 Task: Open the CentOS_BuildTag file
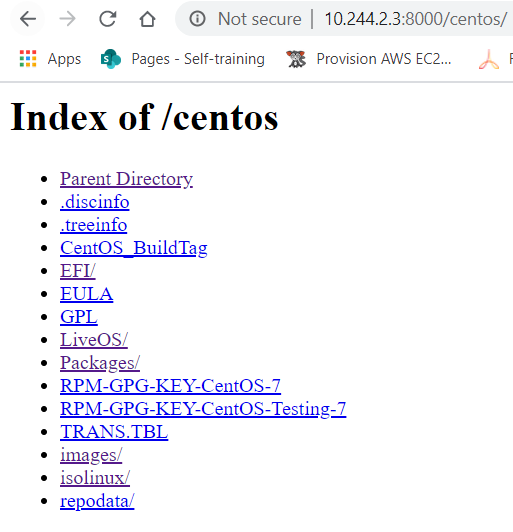(134, 248)
